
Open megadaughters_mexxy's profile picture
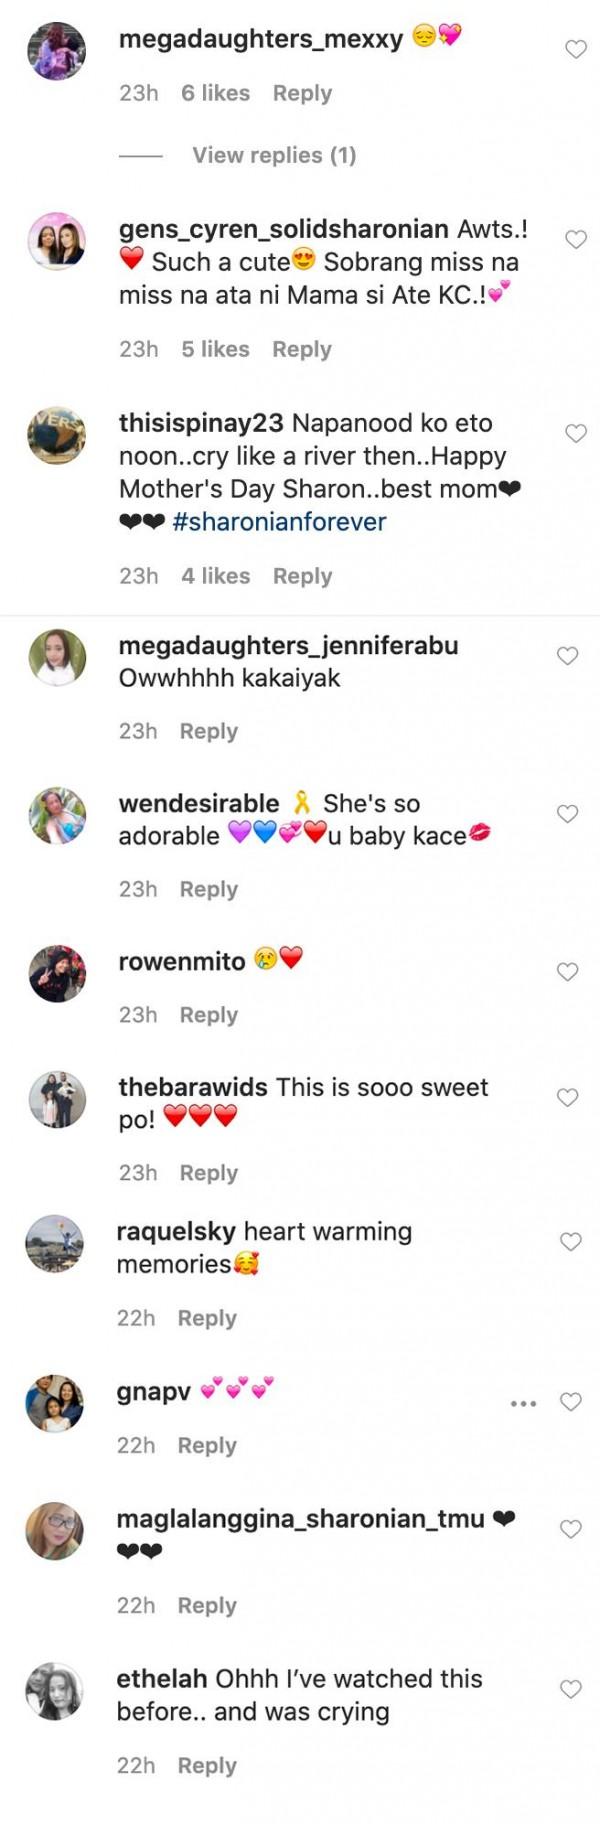point(56,50)
